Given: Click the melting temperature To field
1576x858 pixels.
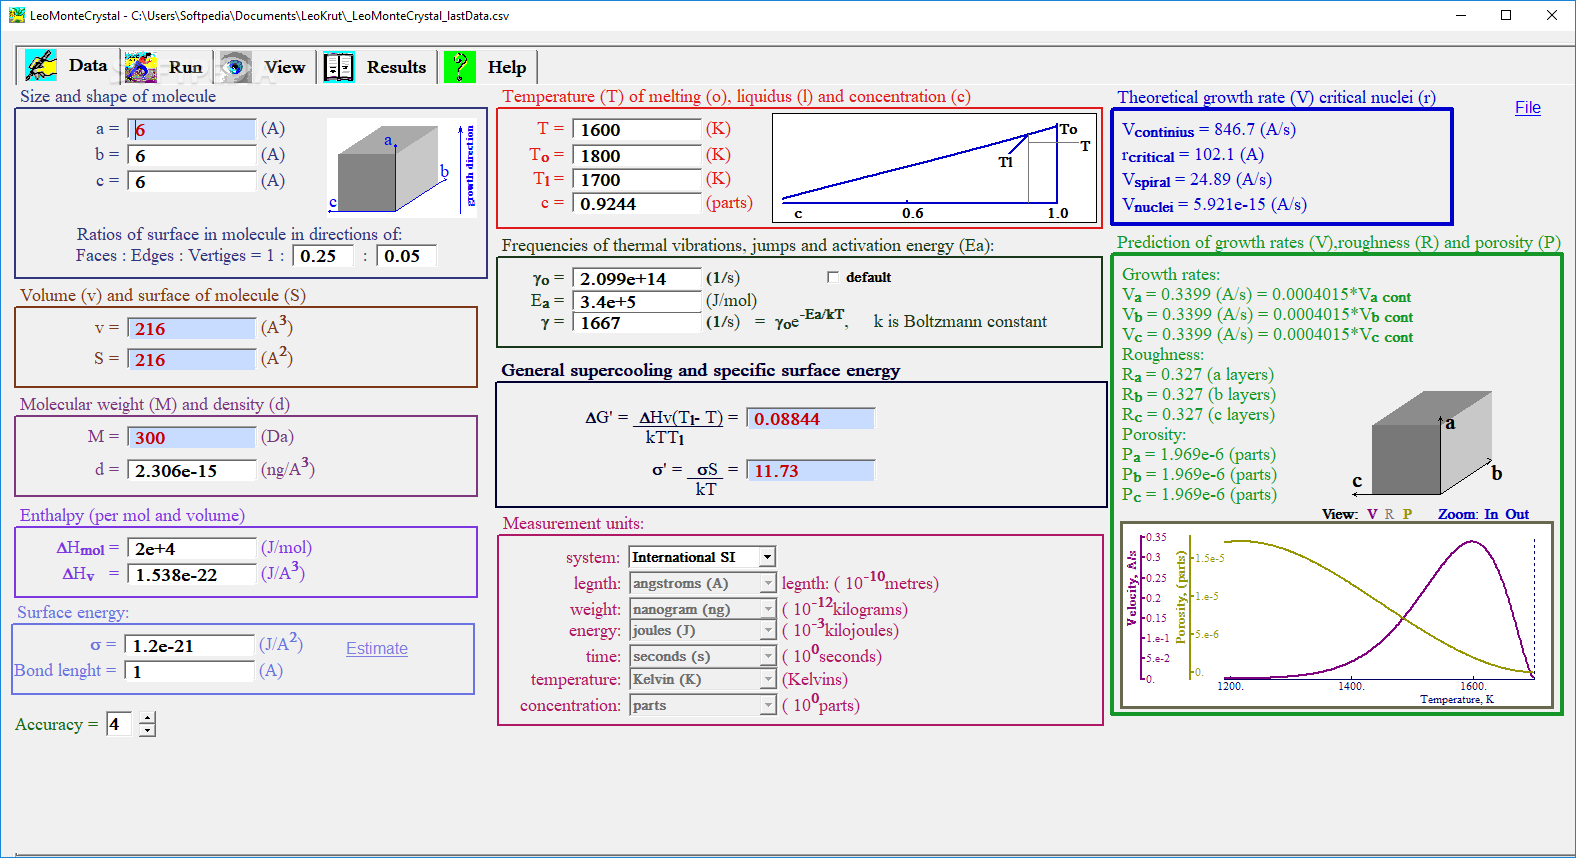Looking at the screenshot, I should 637,156.
